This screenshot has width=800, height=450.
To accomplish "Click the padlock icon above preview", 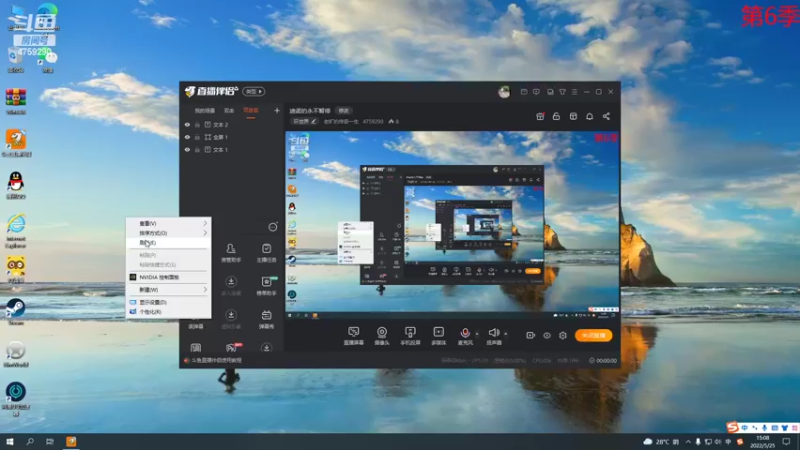I will point(556,116).
